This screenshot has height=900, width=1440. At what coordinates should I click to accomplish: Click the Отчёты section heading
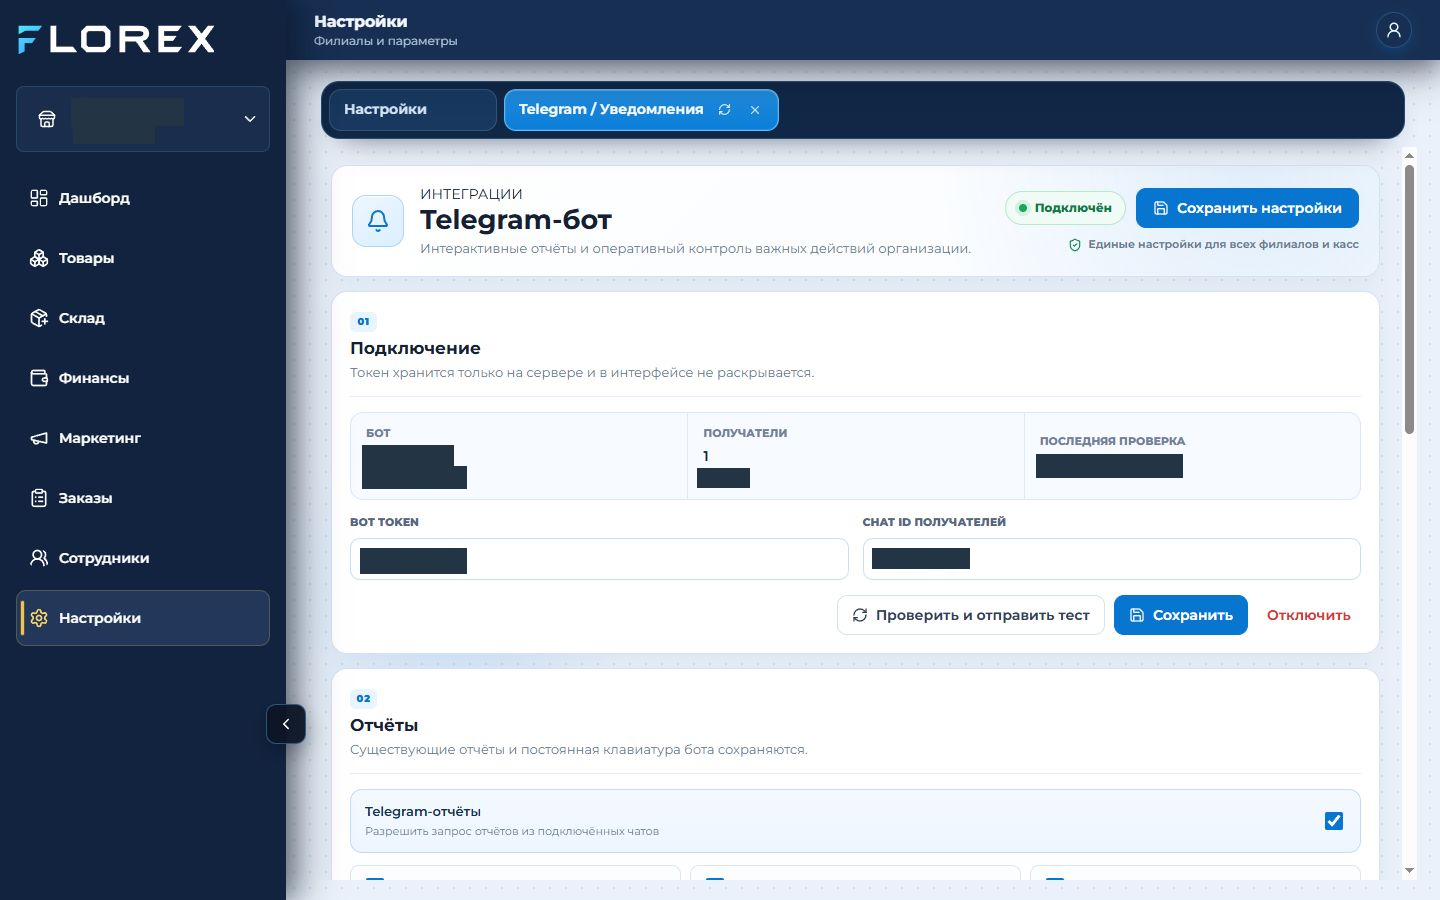click(x=384, y=725)
